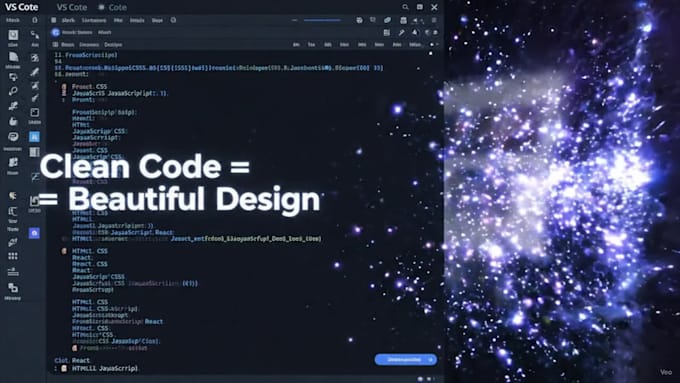This screenshot has width=680, height=383.
Task: Click the bell-shaped icon in second toolbar row
Action: [x=415, y=33]
